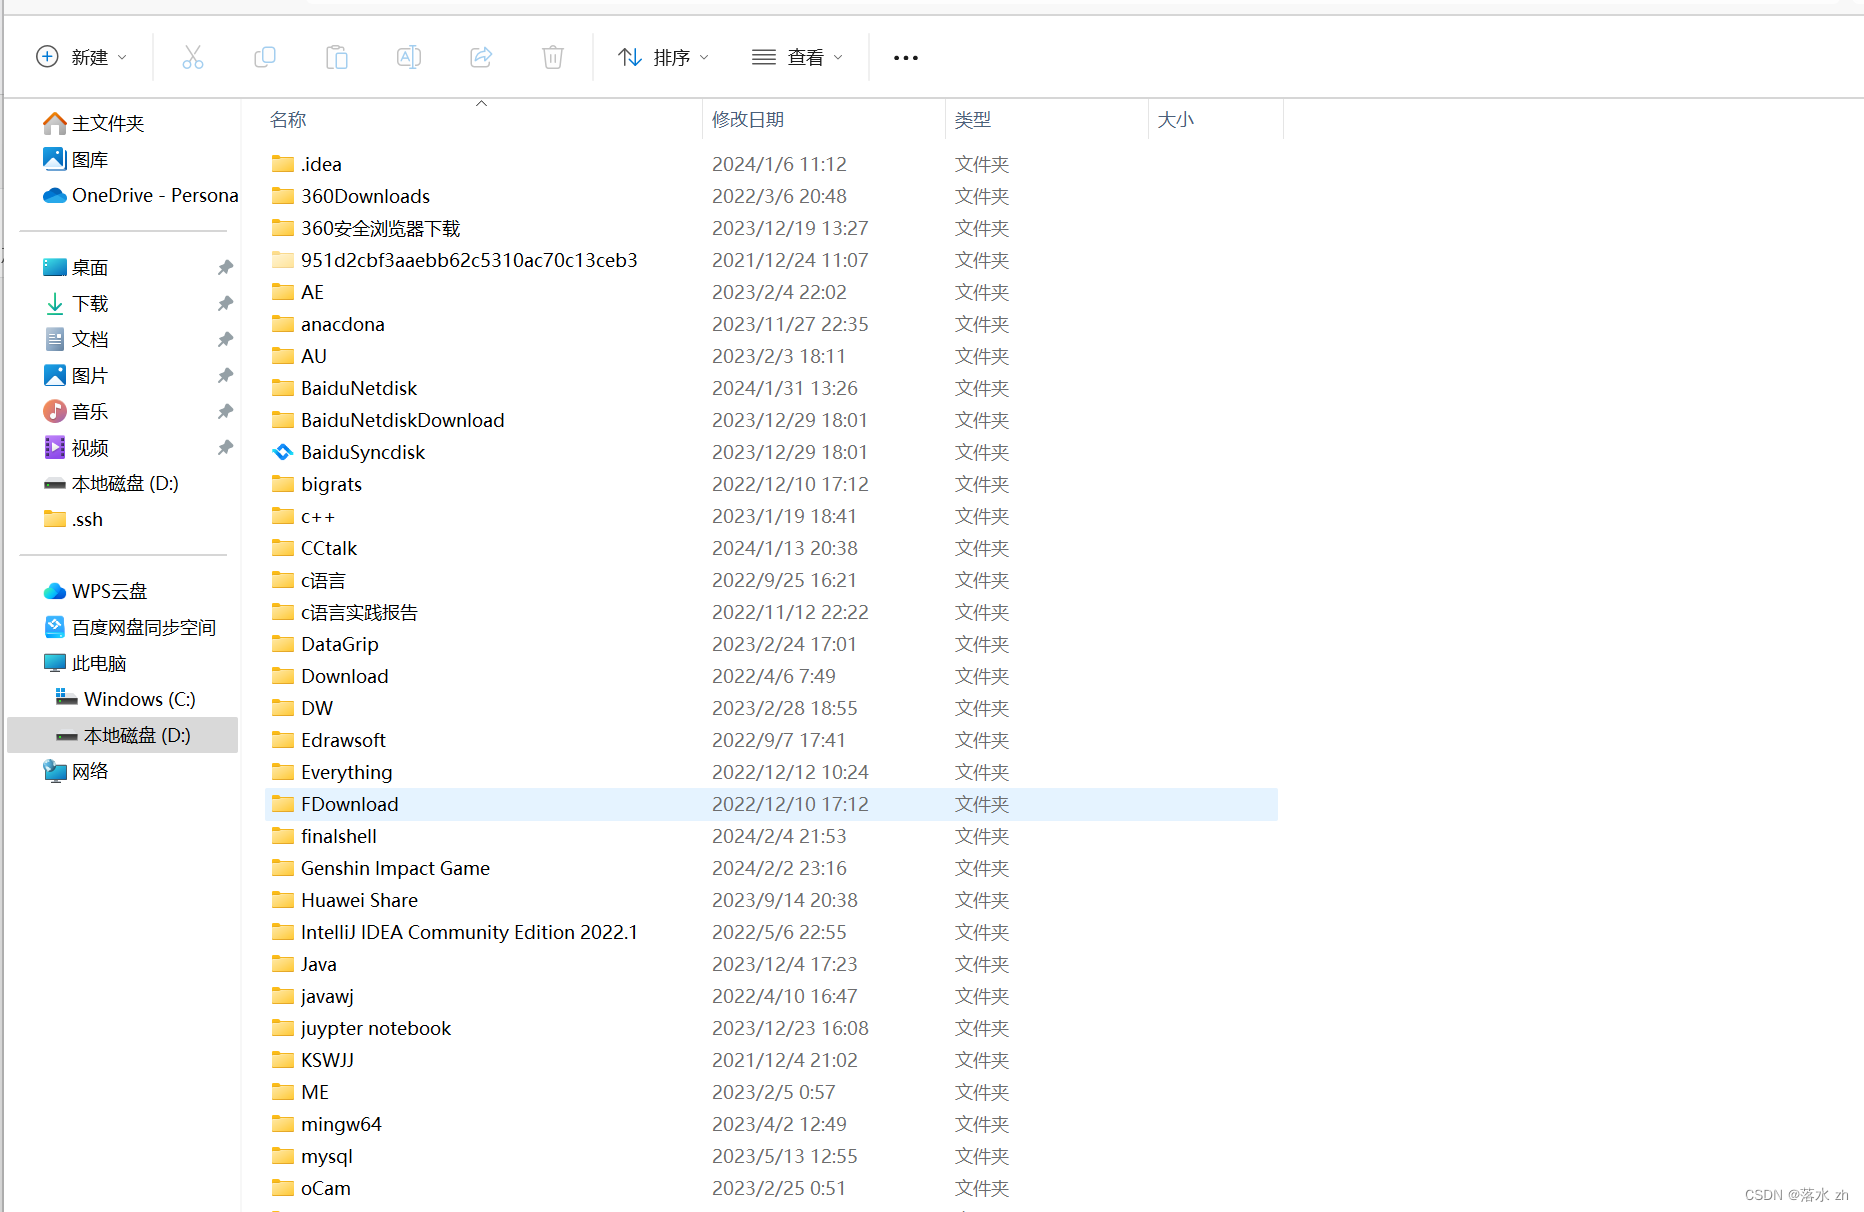The height and width of the screenshot is (1212, 1864).
Task: Click the Rename icon in toolbar
Action: click(409, 57)
